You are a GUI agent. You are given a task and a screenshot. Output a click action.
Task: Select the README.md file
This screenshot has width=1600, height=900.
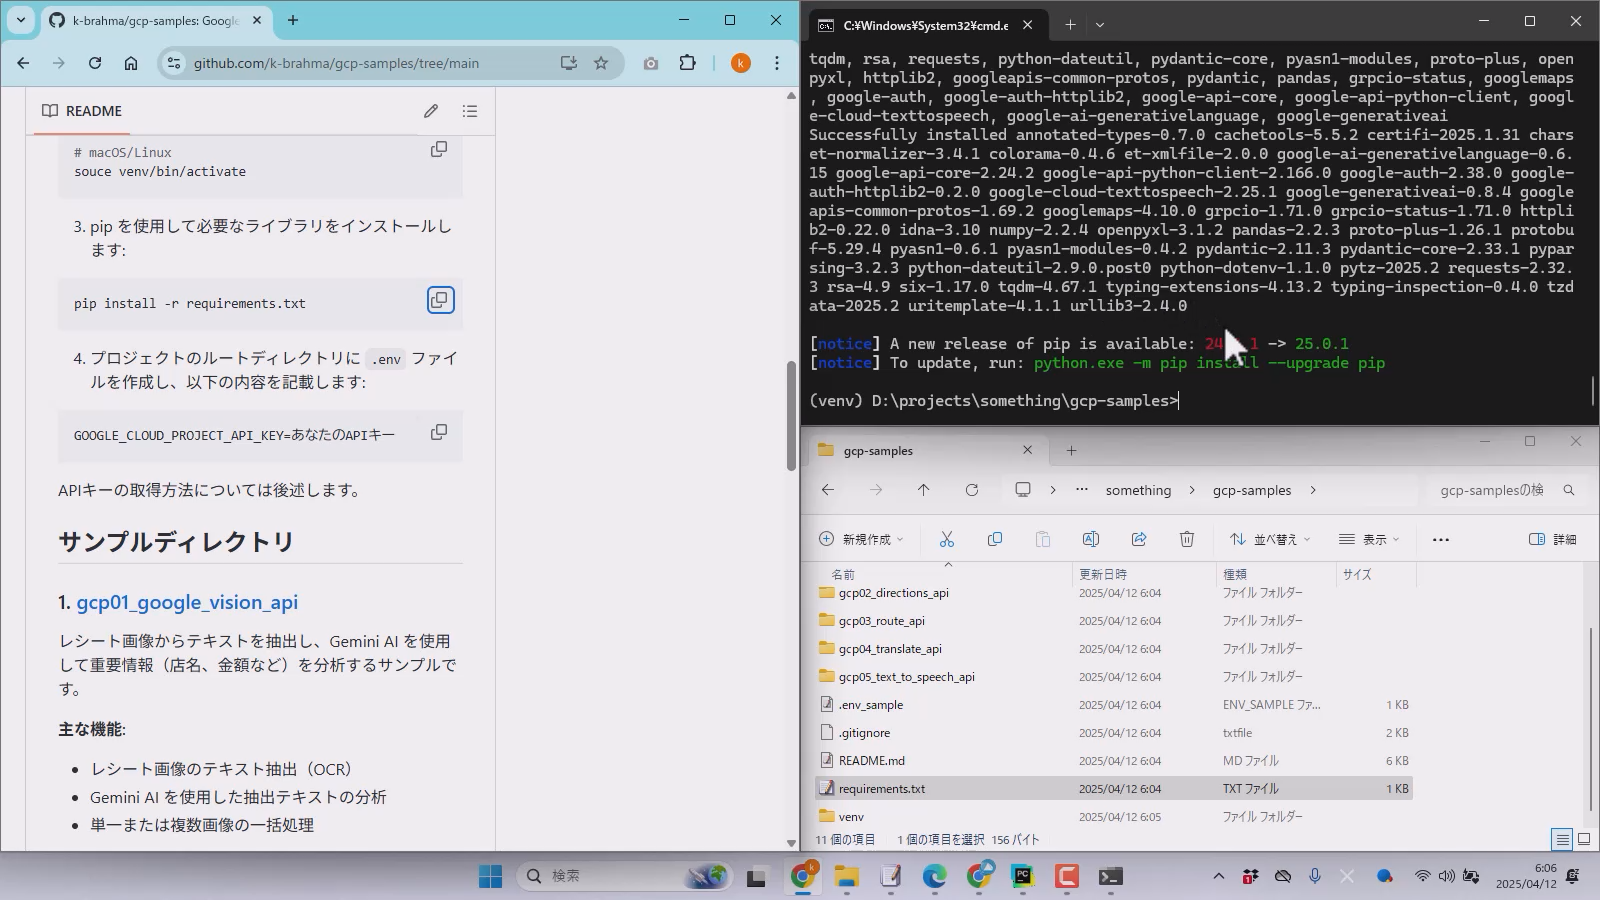(x=871, y=761)
